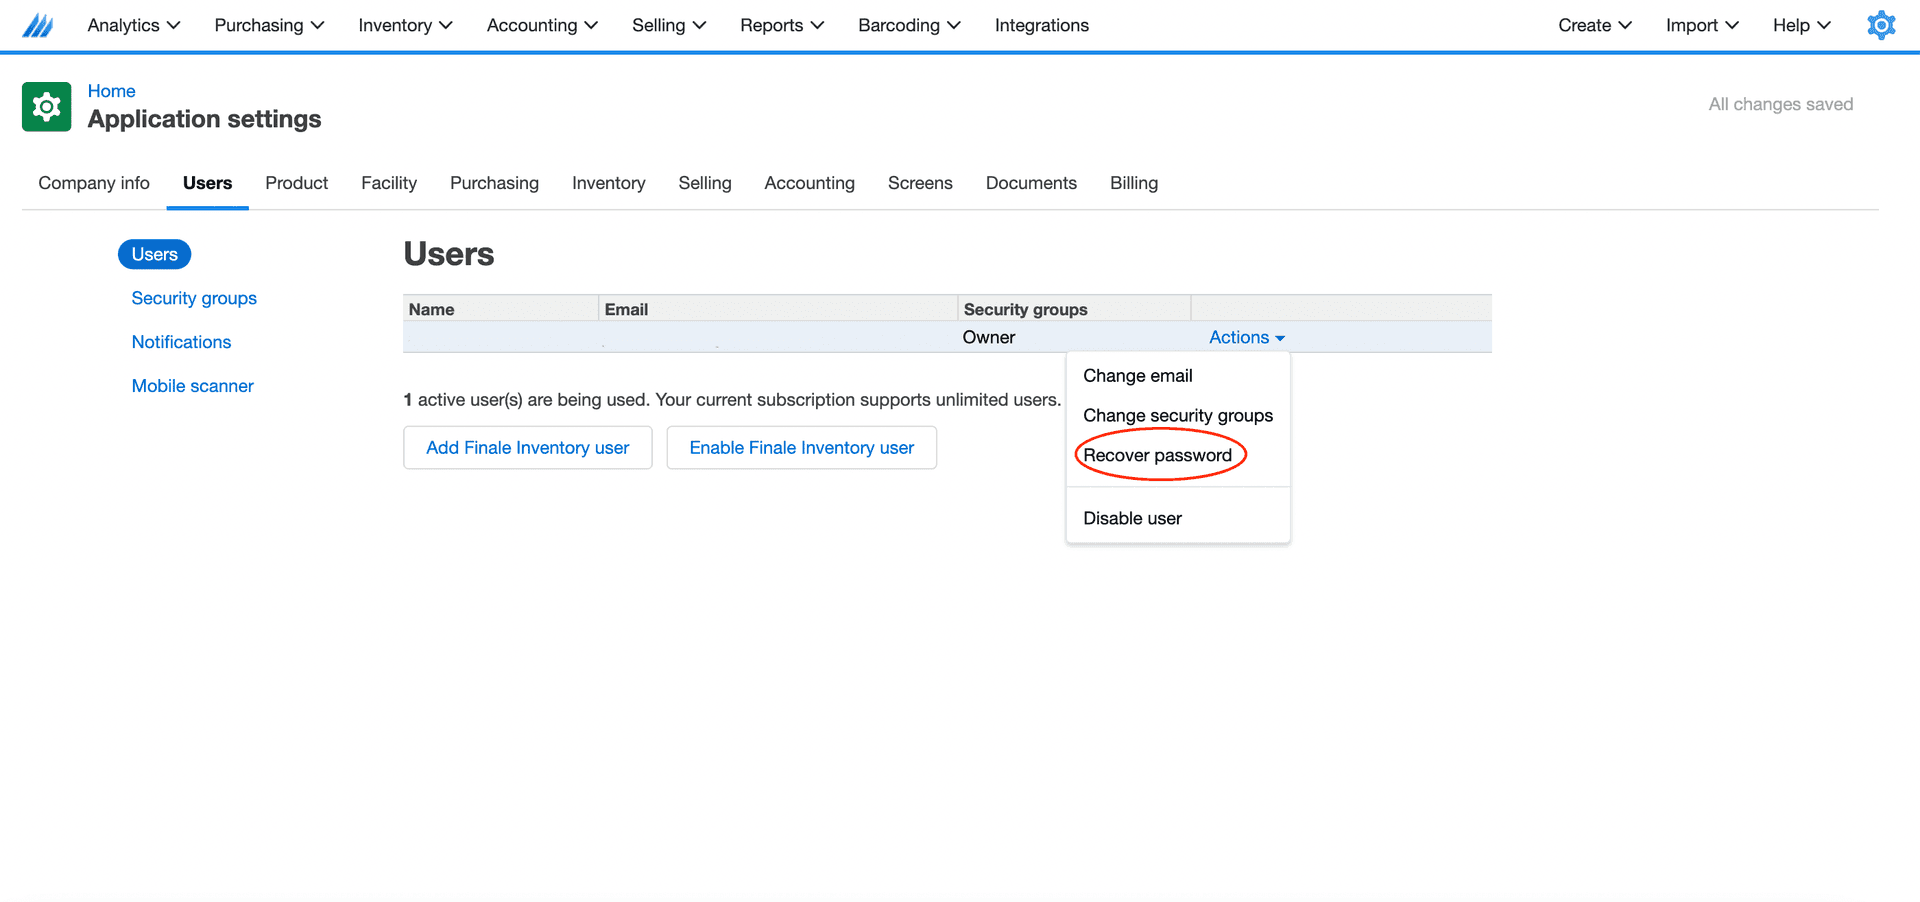This screenshot has height=902, width=1920.
Task: Open the blue settings gear icon
Action: coord(1880,25)
